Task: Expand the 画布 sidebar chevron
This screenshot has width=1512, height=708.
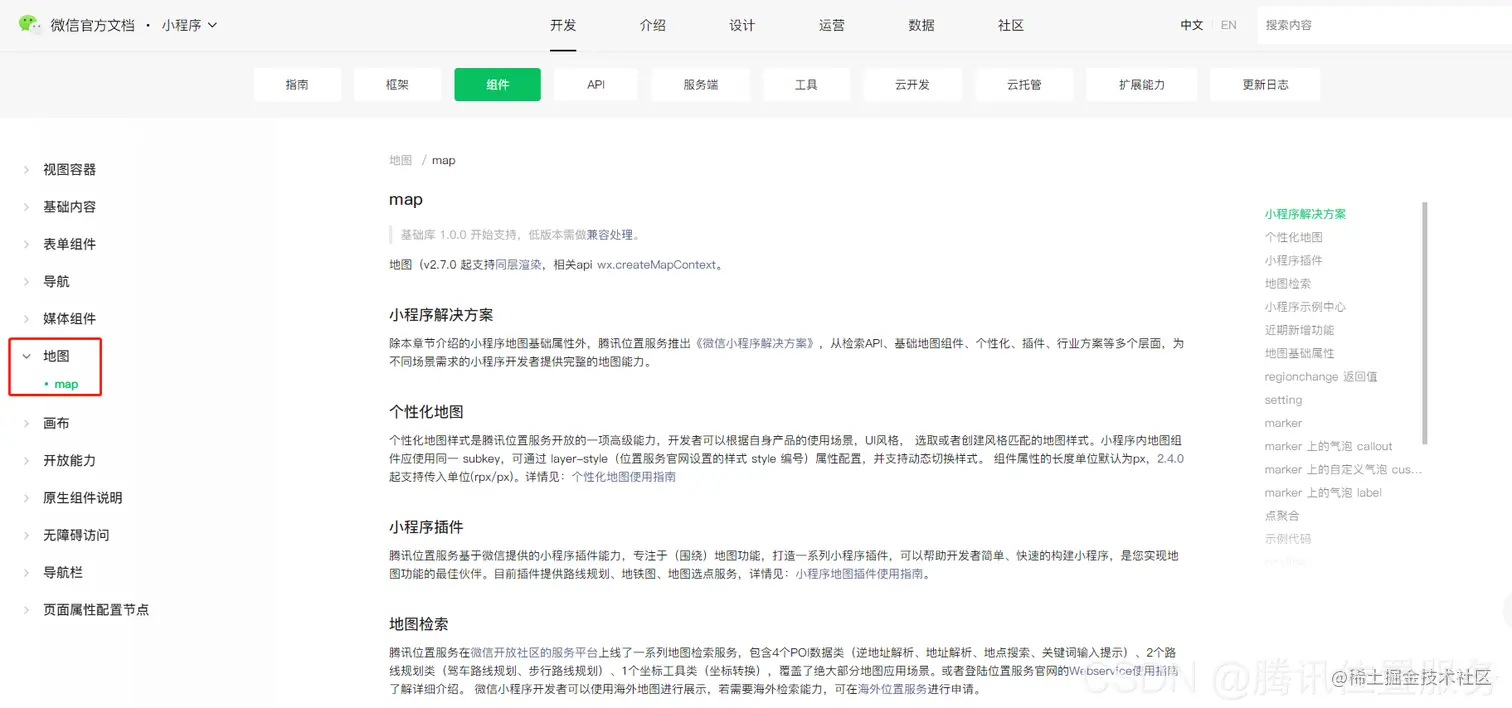Action: pos(27,424)
